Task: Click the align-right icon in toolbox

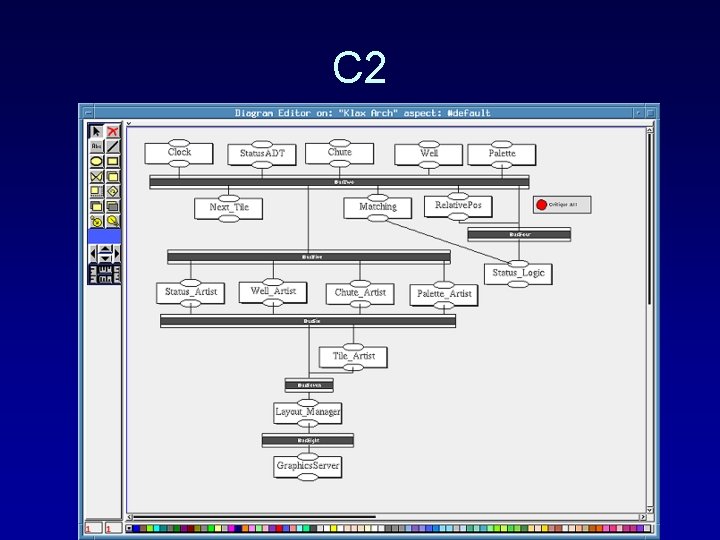Action: (117, 274)
